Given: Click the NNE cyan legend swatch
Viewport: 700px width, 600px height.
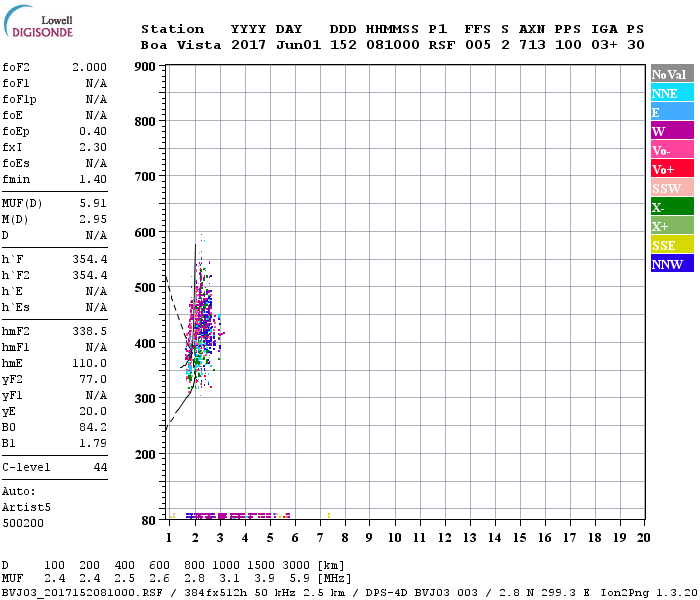Looking at the screenshot, I should (x=671, y=93).
